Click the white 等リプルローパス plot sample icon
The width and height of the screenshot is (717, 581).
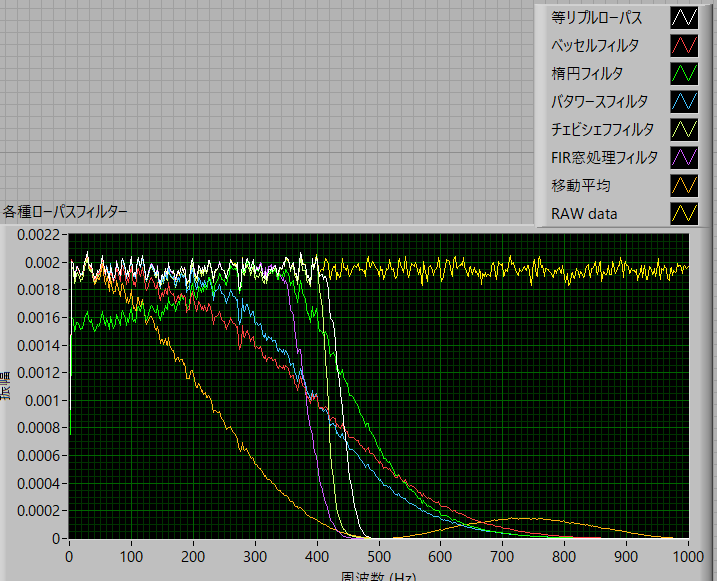click(x=684, y=18)
